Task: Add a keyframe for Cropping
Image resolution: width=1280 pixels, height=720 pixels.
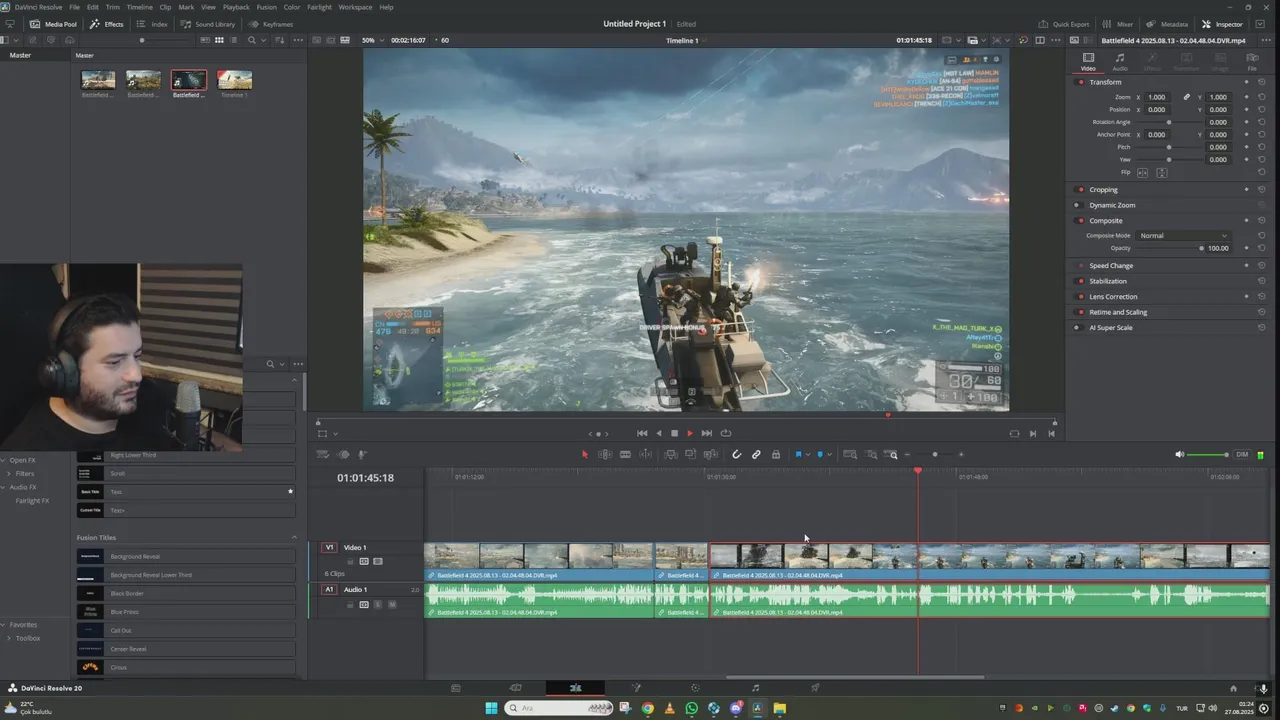Action: [1246, 190]
